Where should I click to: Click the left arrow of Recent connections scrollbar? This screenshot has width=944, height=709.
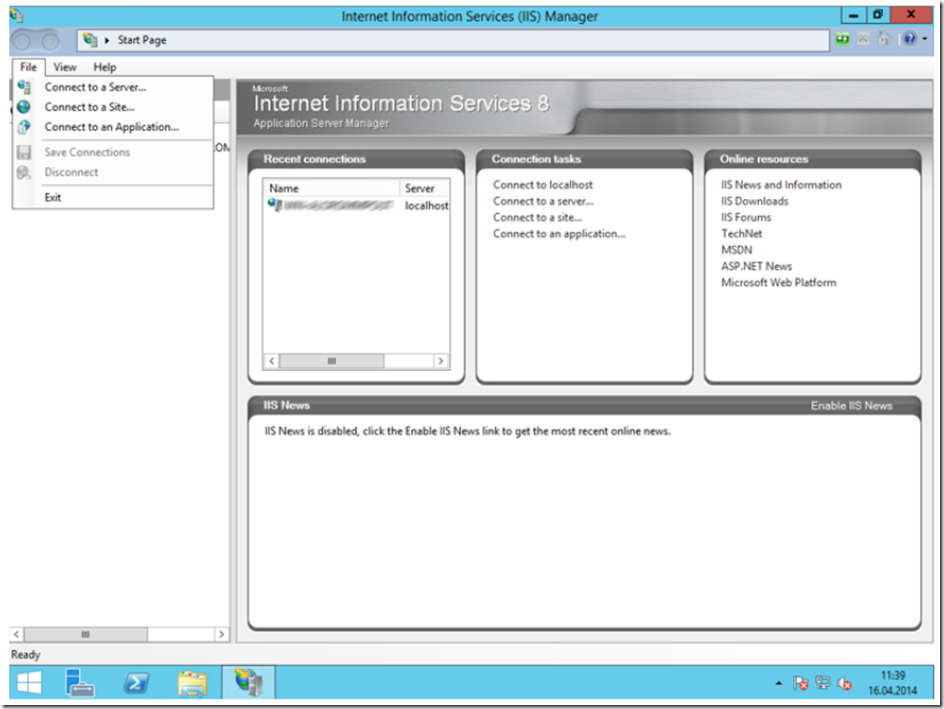click(272, 361)
